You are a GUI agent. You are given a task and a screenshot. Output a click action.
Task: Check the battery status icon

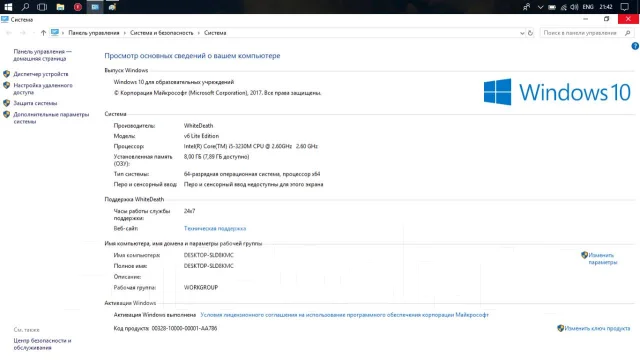click(x=552, y=7)
